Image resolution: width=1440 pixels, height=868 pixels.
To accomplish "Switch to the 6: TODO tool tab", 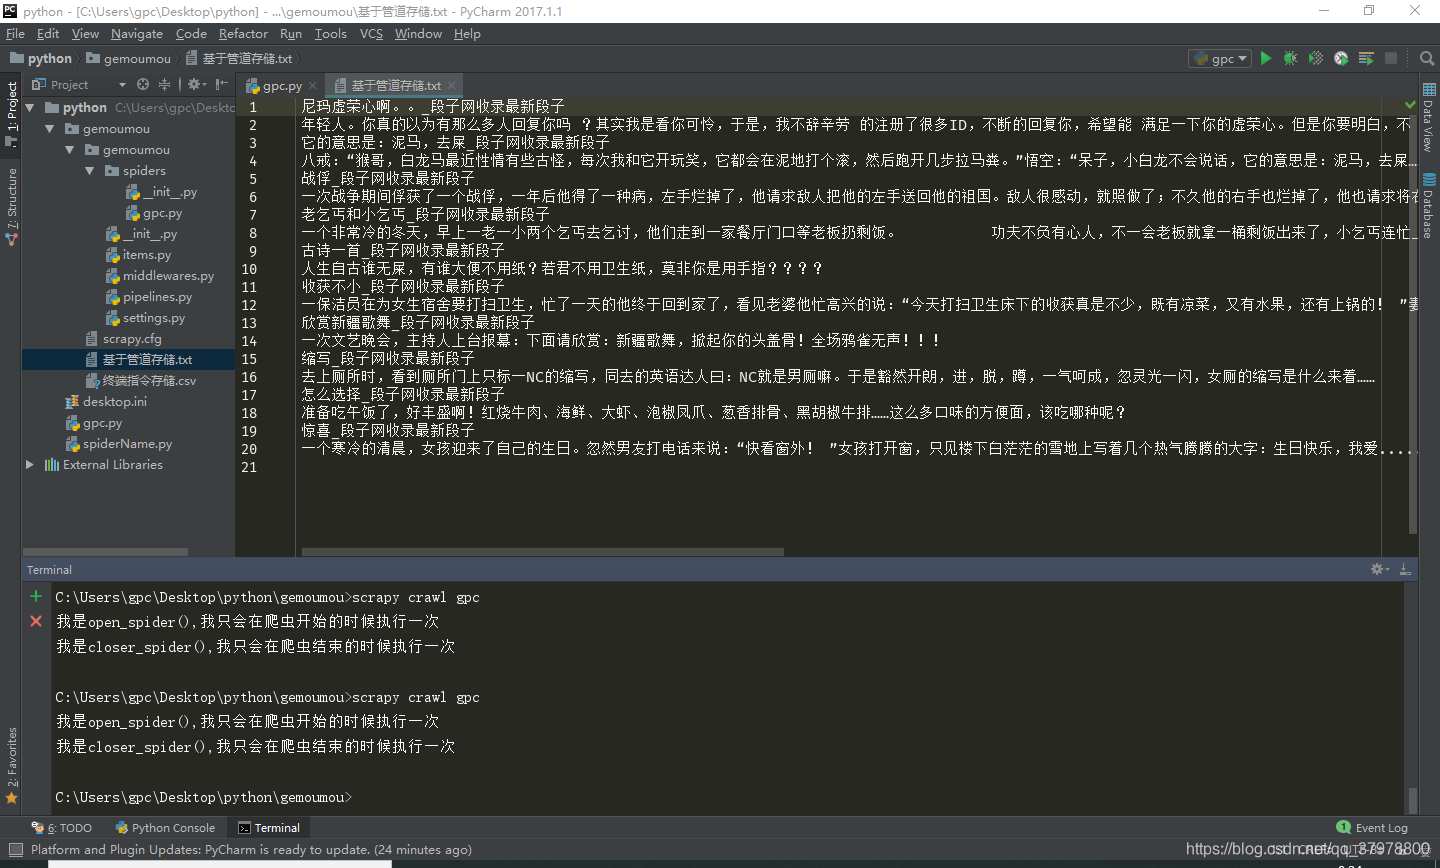I will tap(62, 827).
